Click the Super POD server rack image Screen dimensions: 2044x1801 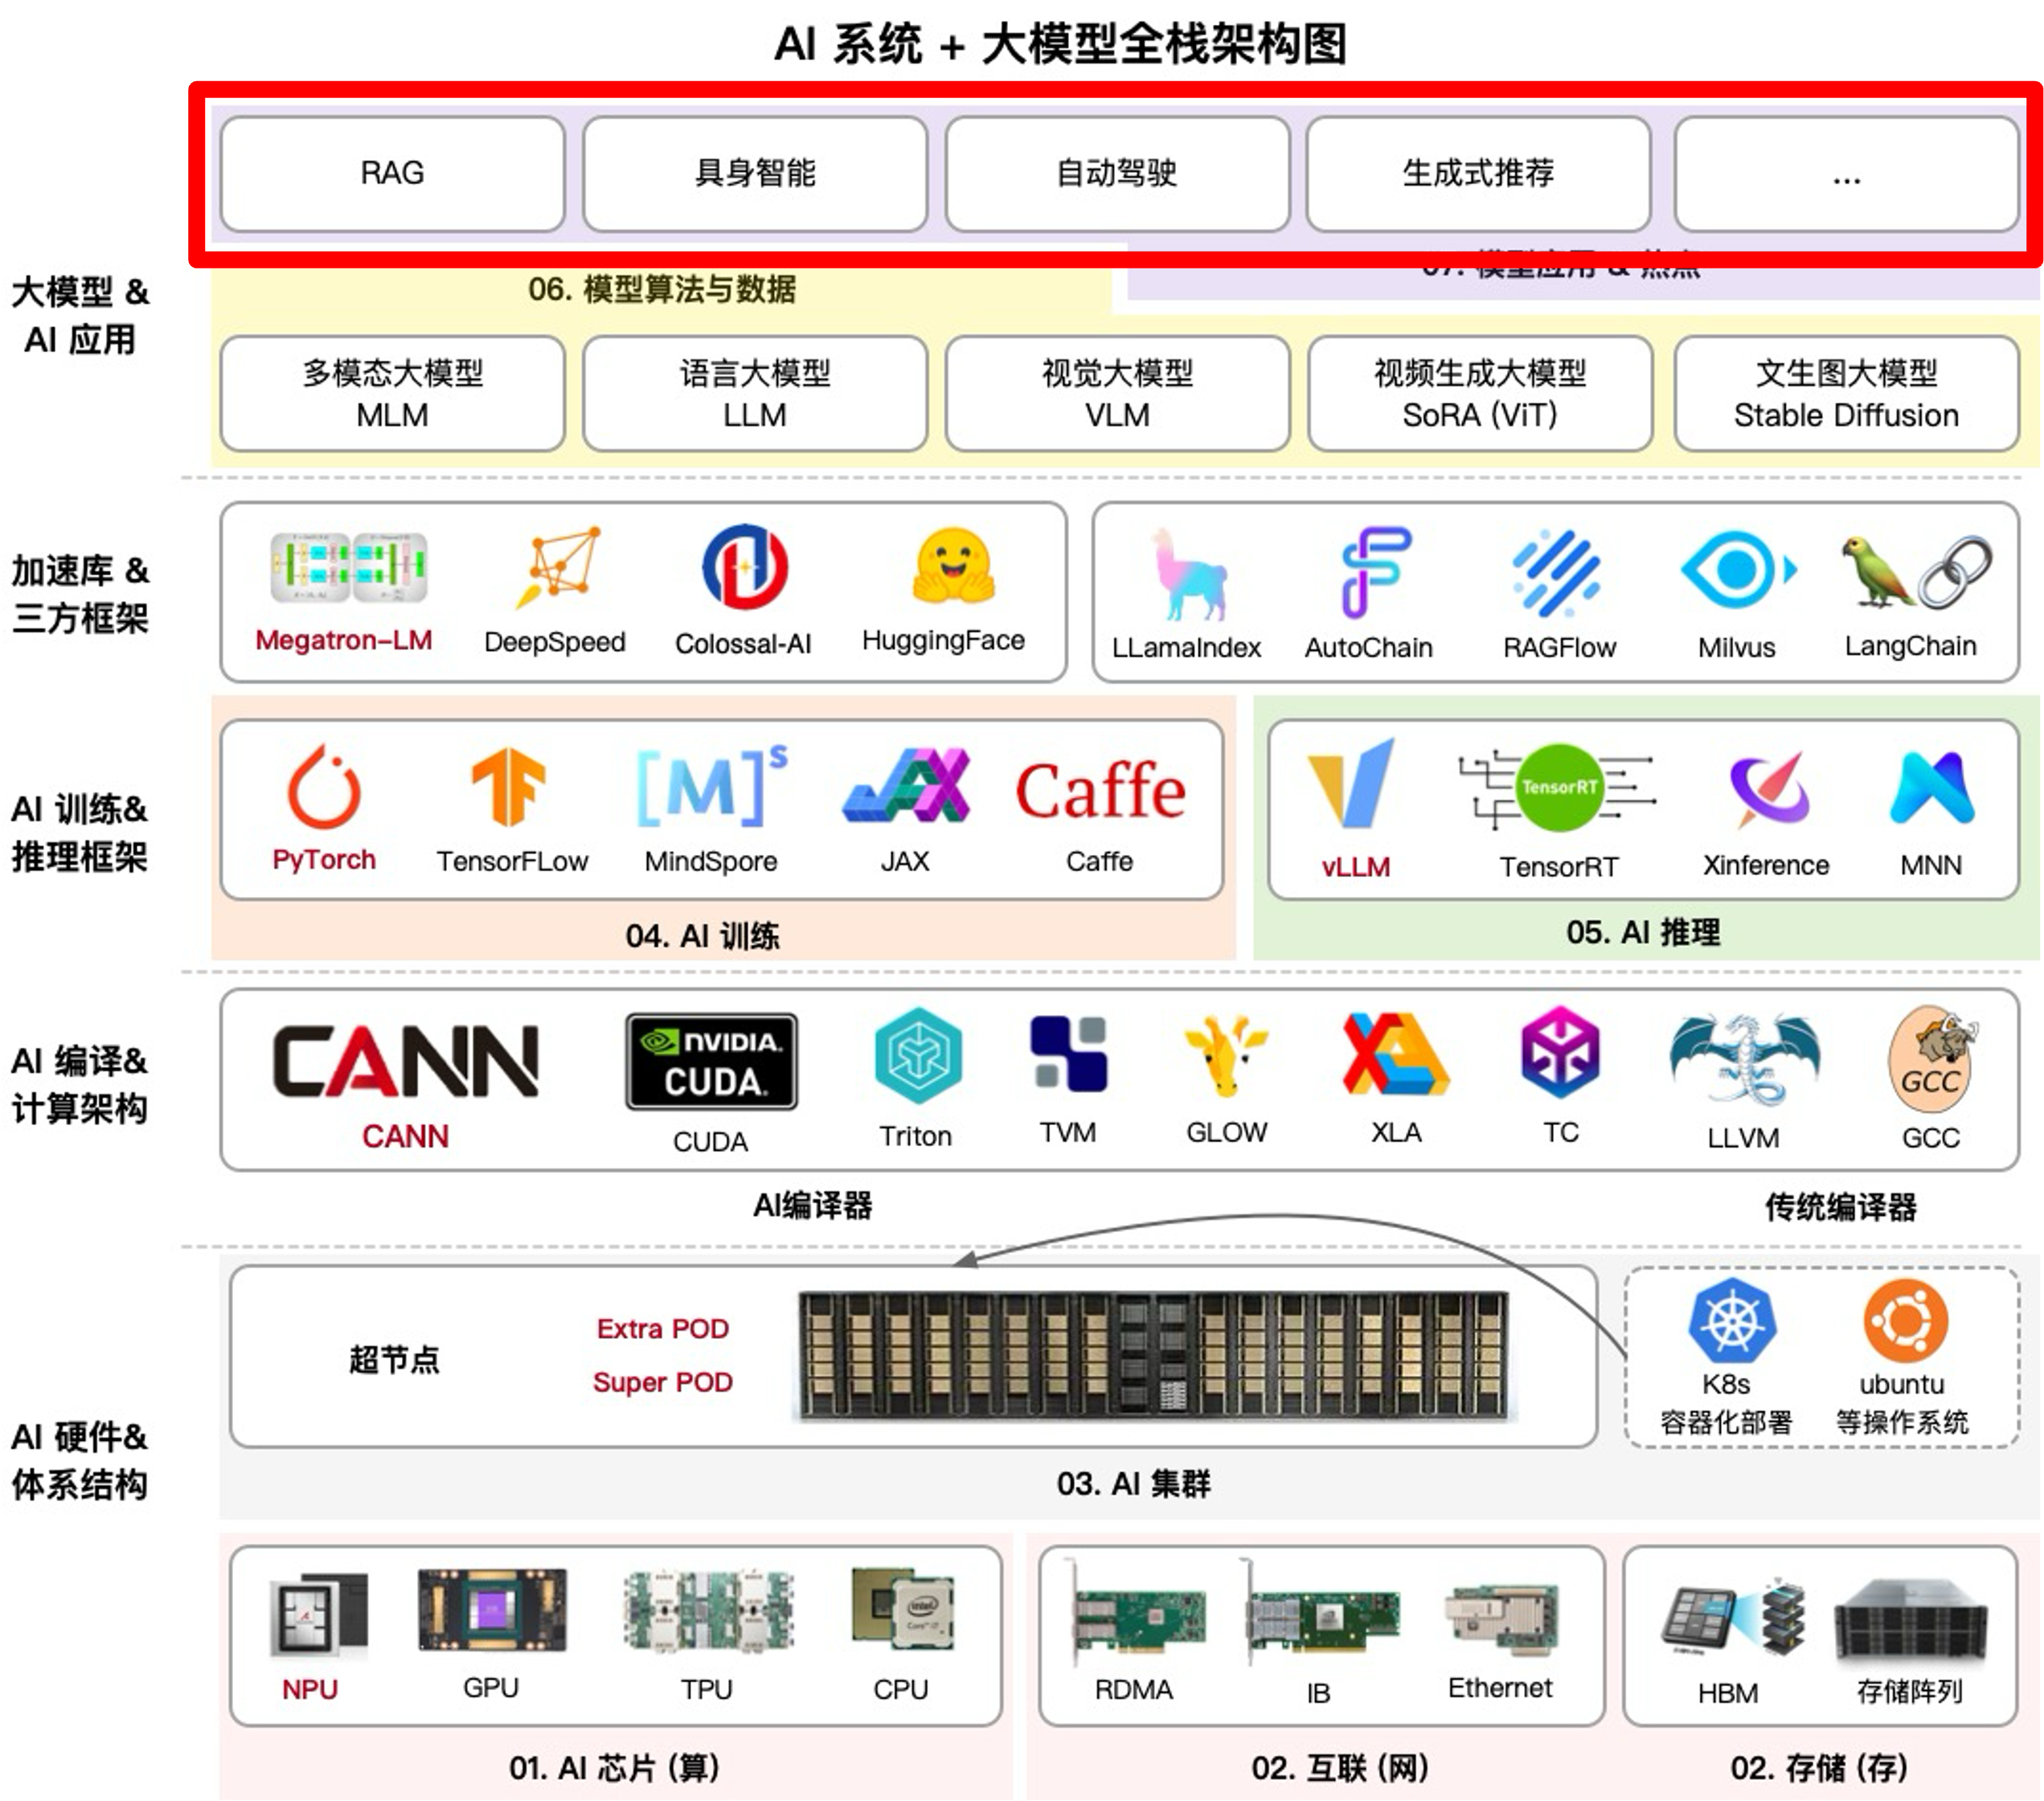tap(1153, 1354)
